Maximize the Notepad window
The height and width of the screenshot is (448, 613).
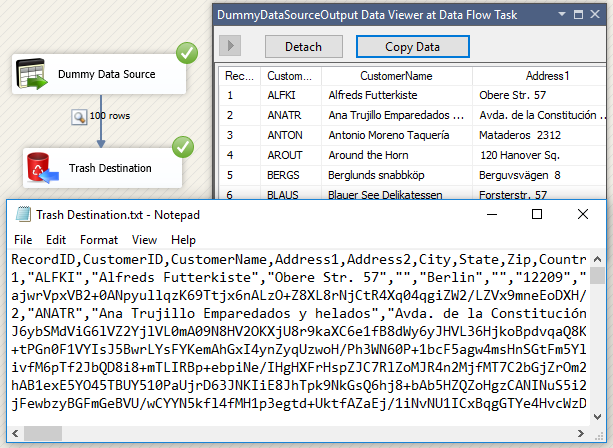(537, 214)
